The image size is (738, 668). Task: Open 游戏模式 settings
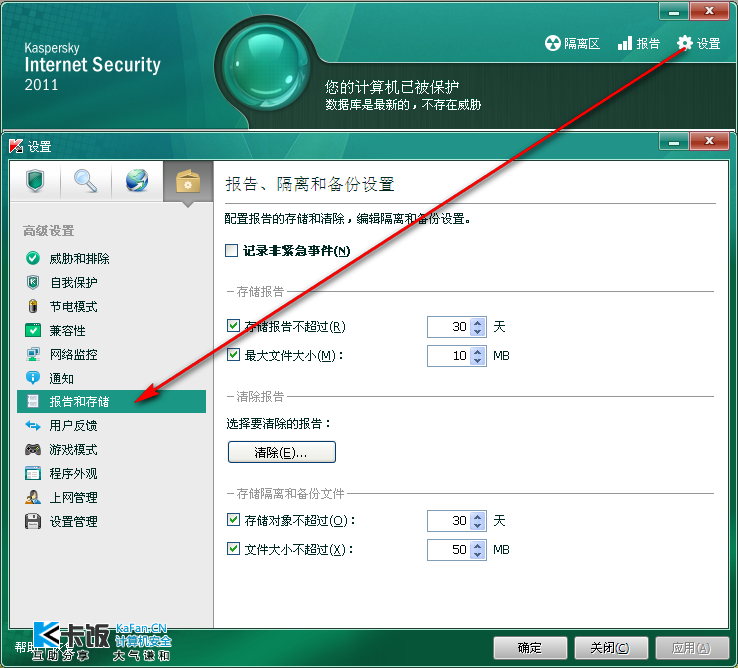112,450
